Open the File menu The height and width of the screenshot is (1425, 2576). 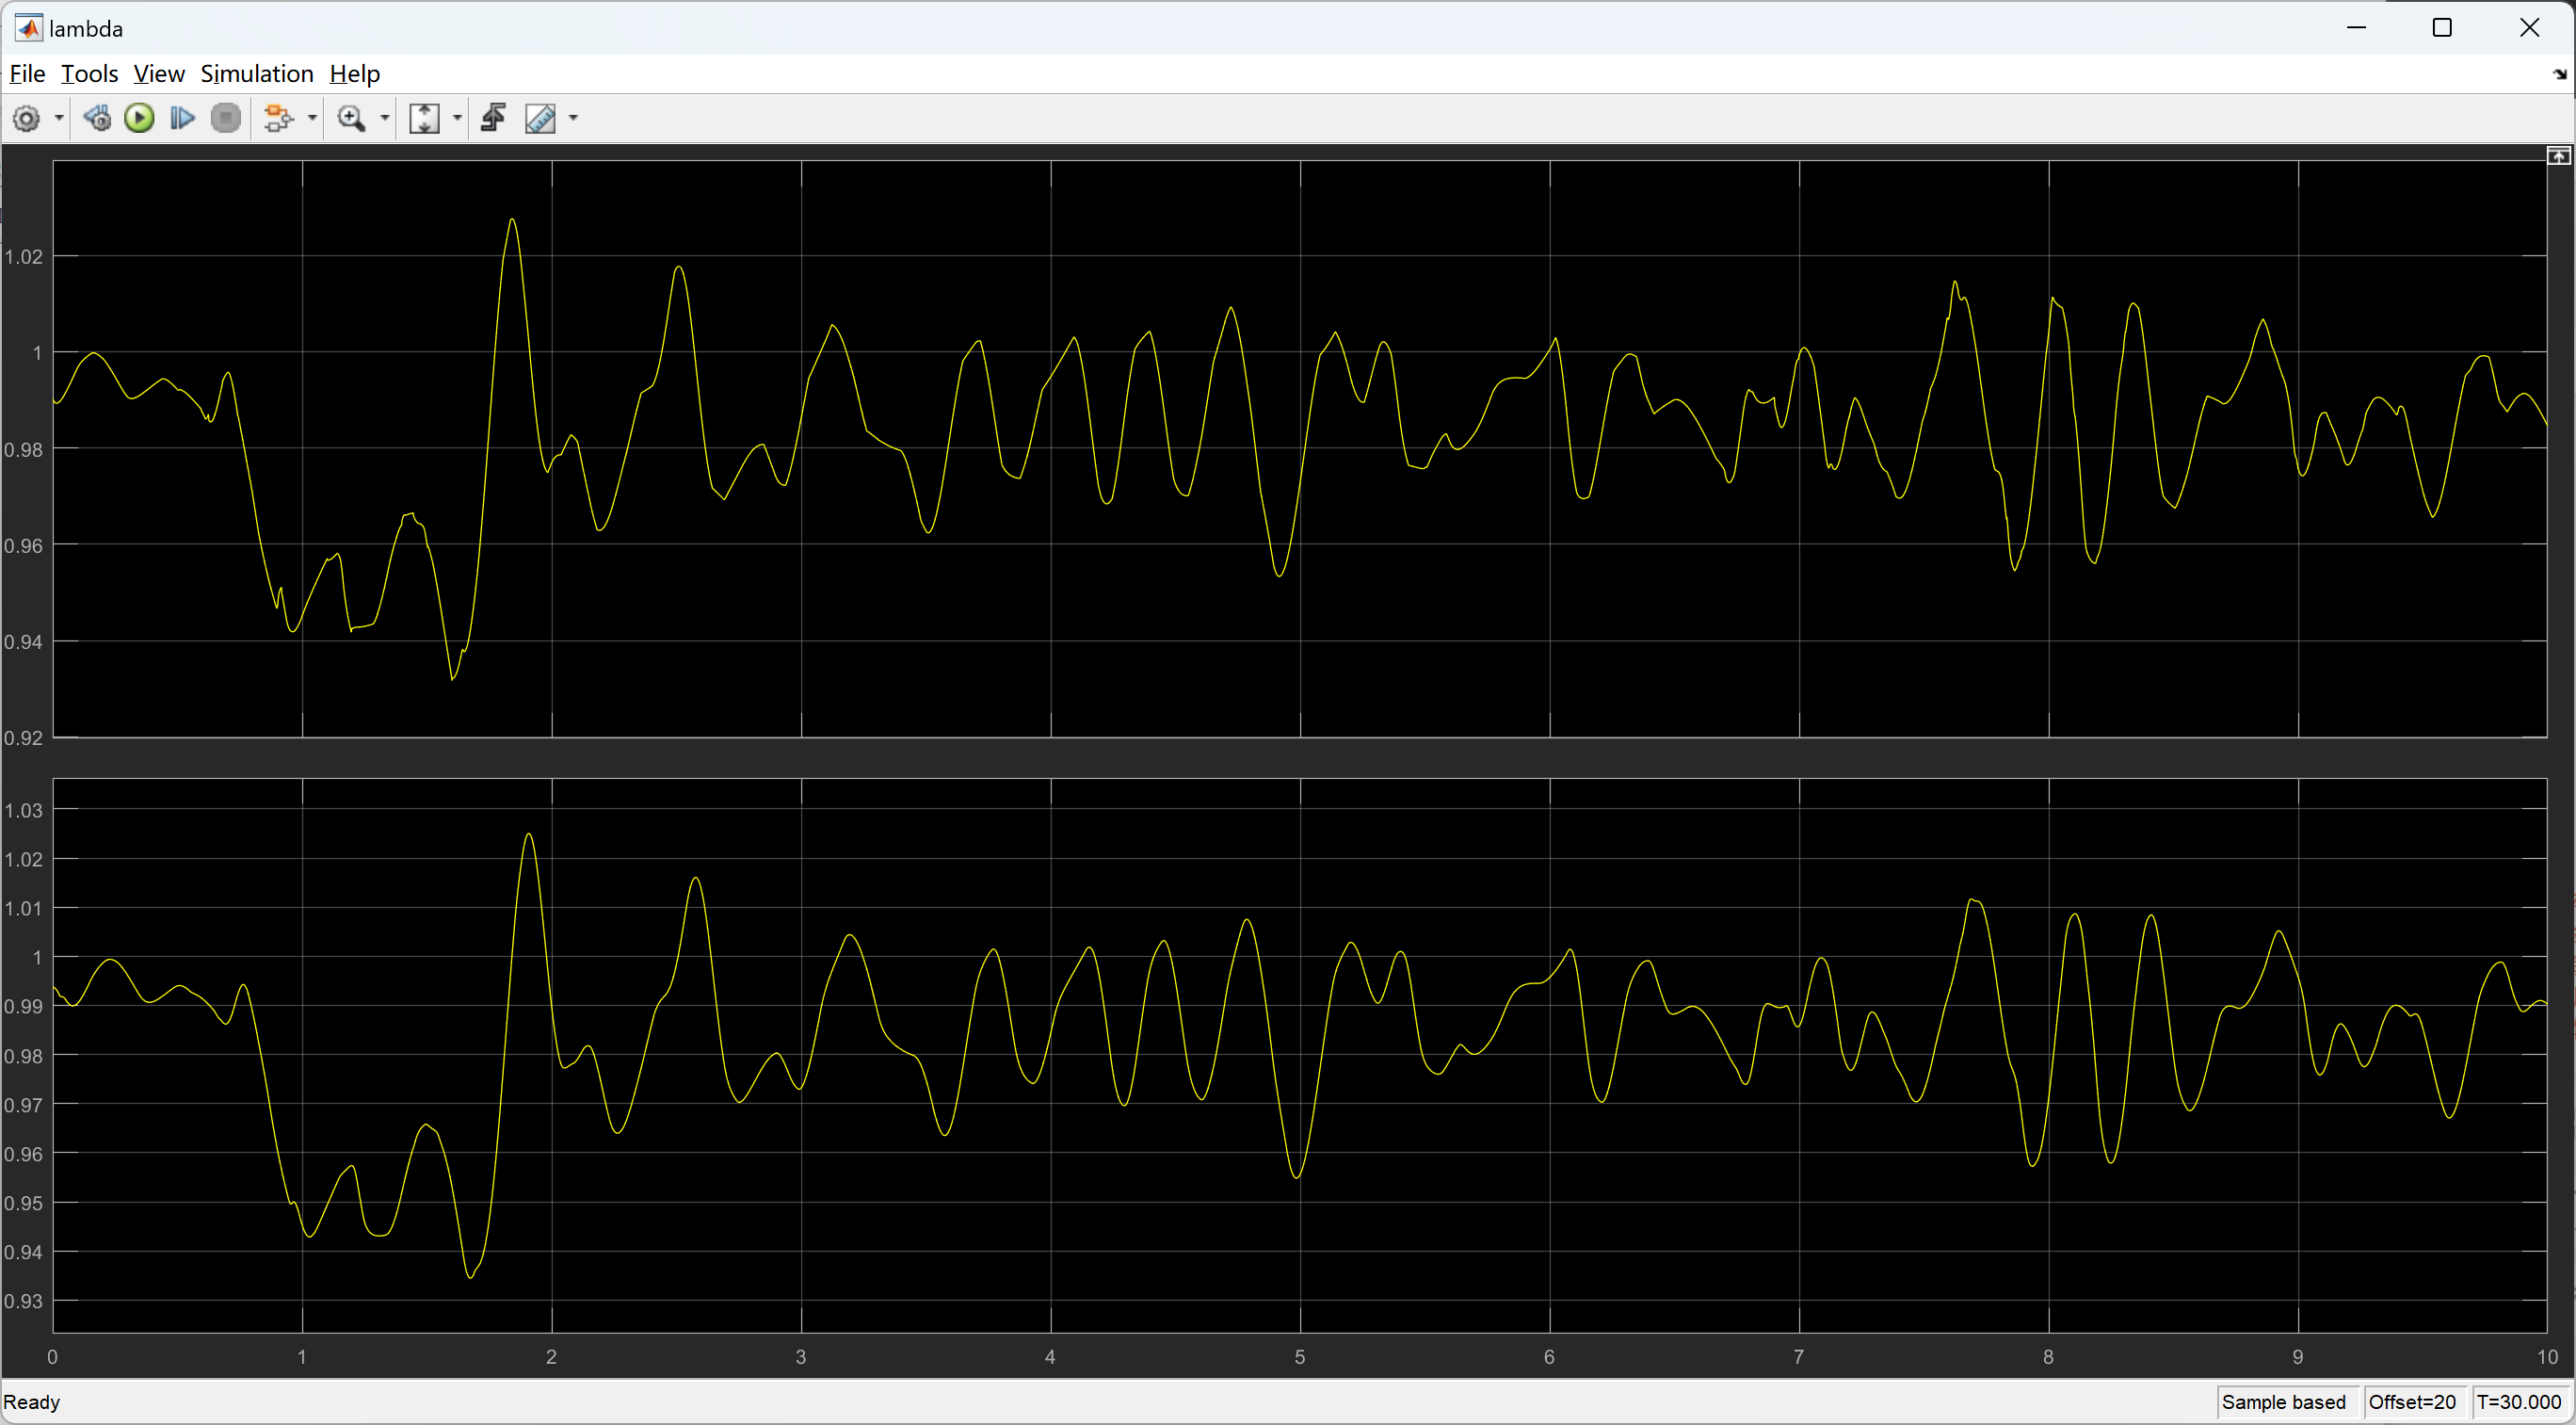tap(27, 74)
